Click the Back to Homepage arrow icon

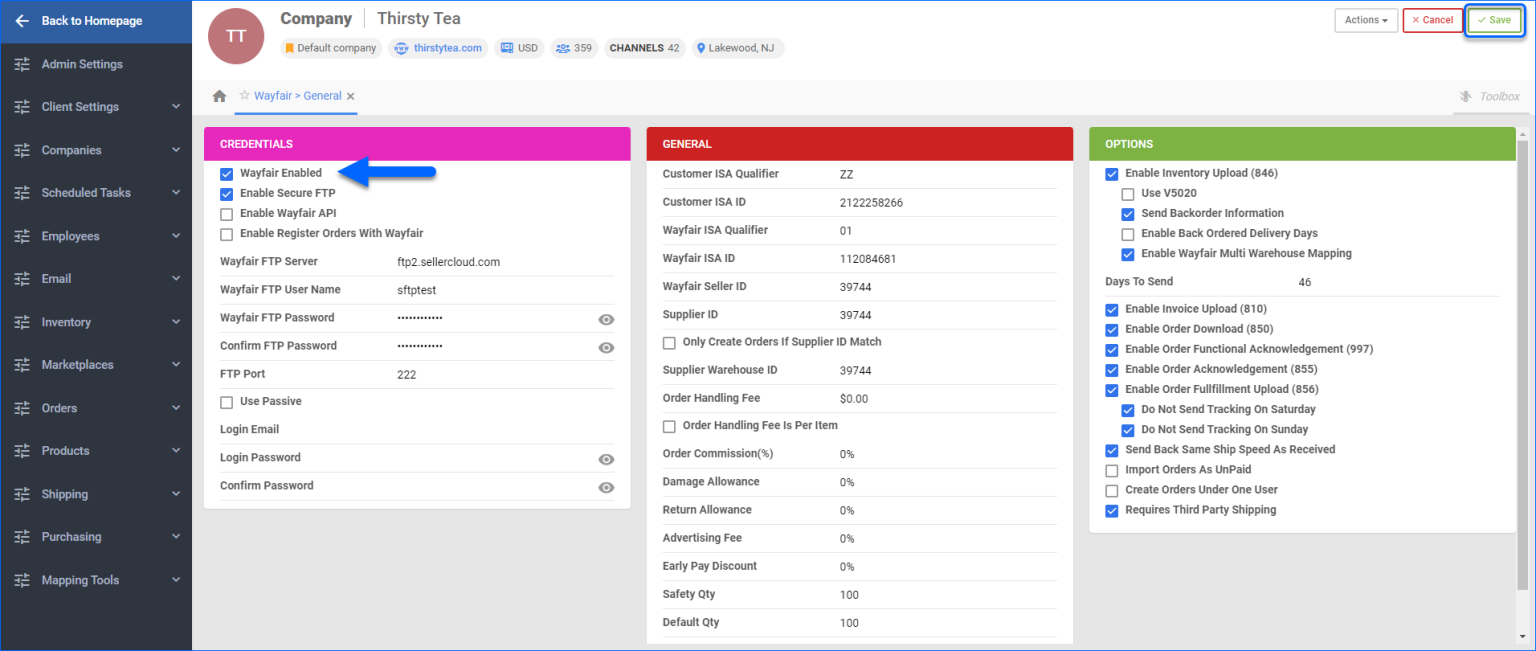[22, 21]
